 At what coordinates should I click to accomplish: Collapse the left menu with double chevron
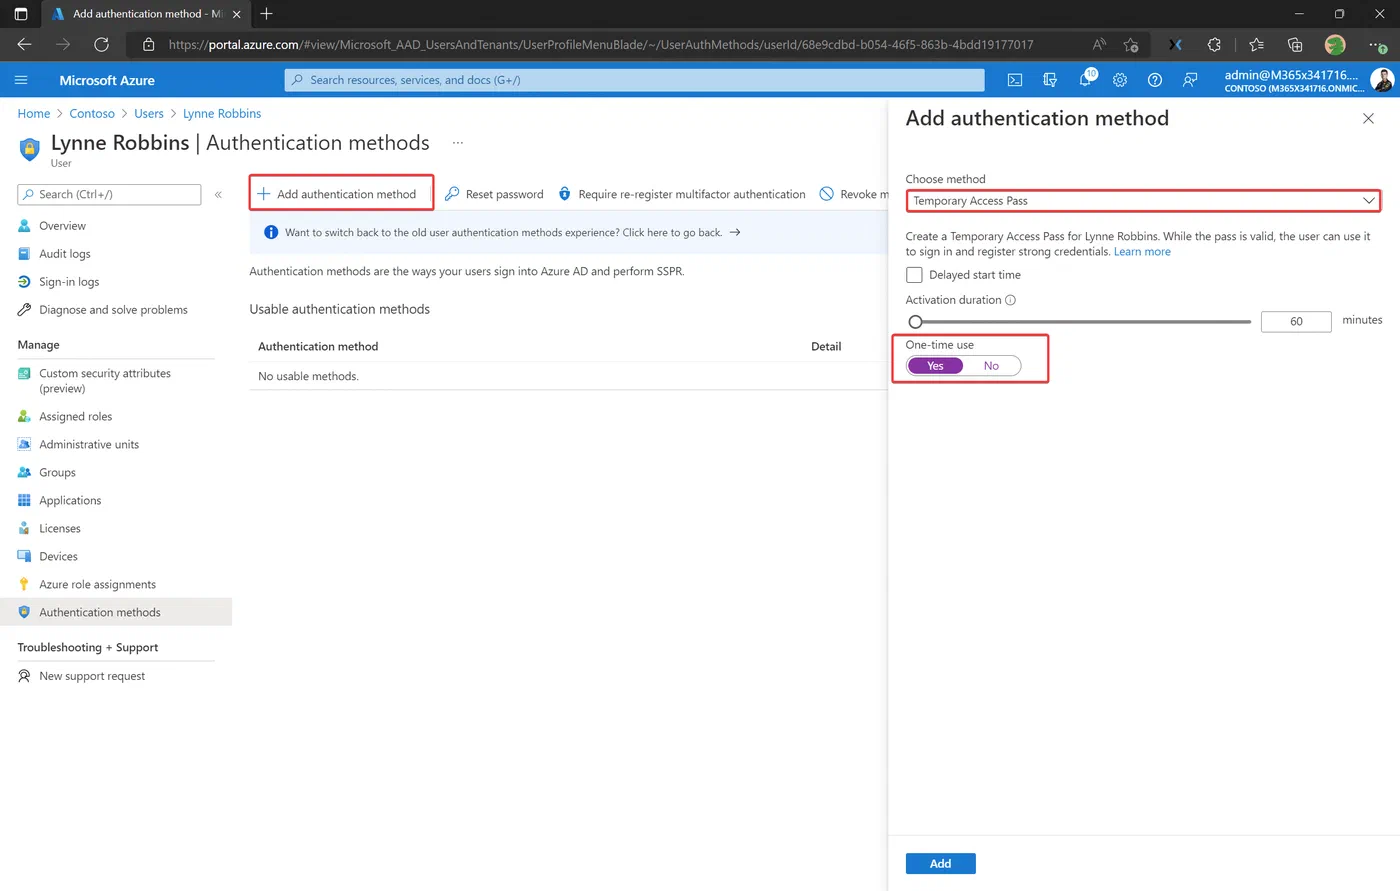pyautogui.click(x=218, y=194)
